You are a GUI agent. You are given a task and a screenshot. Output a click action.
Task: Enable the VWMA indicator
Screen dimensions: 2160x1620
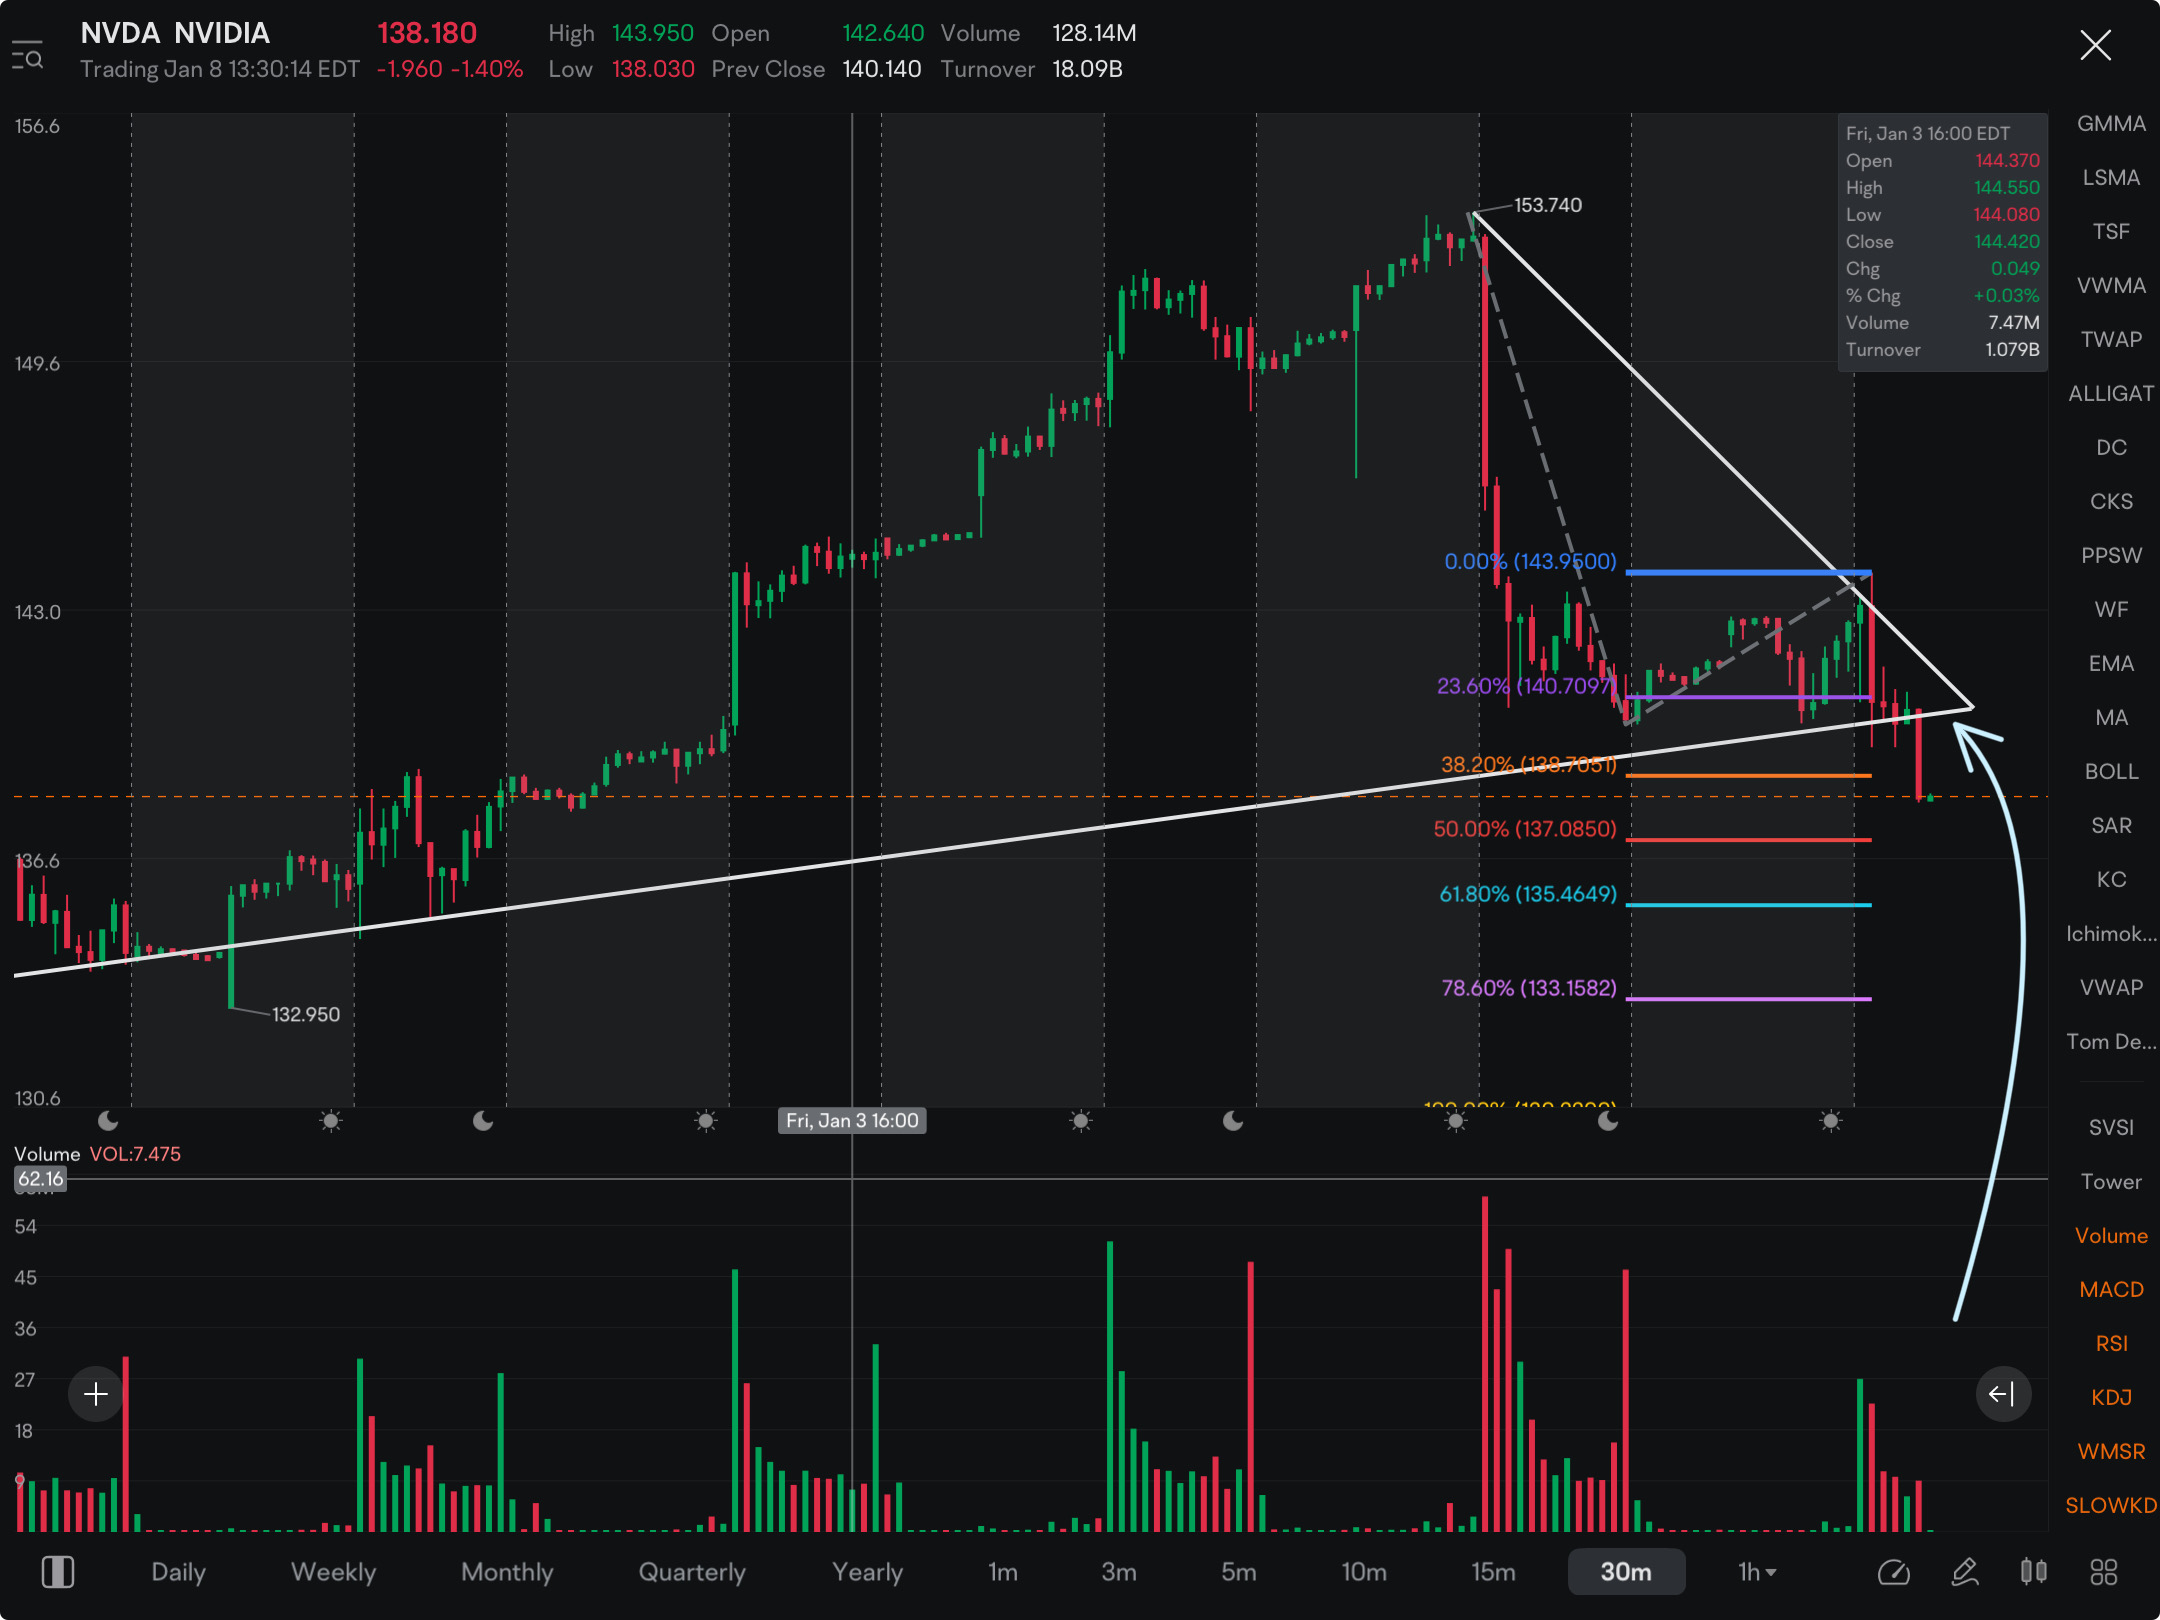2111,286
